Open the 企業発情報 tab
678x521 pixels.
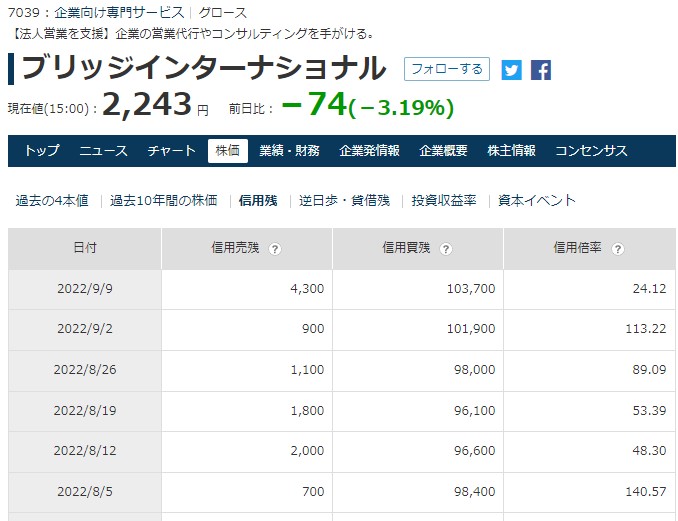point(369,150)
